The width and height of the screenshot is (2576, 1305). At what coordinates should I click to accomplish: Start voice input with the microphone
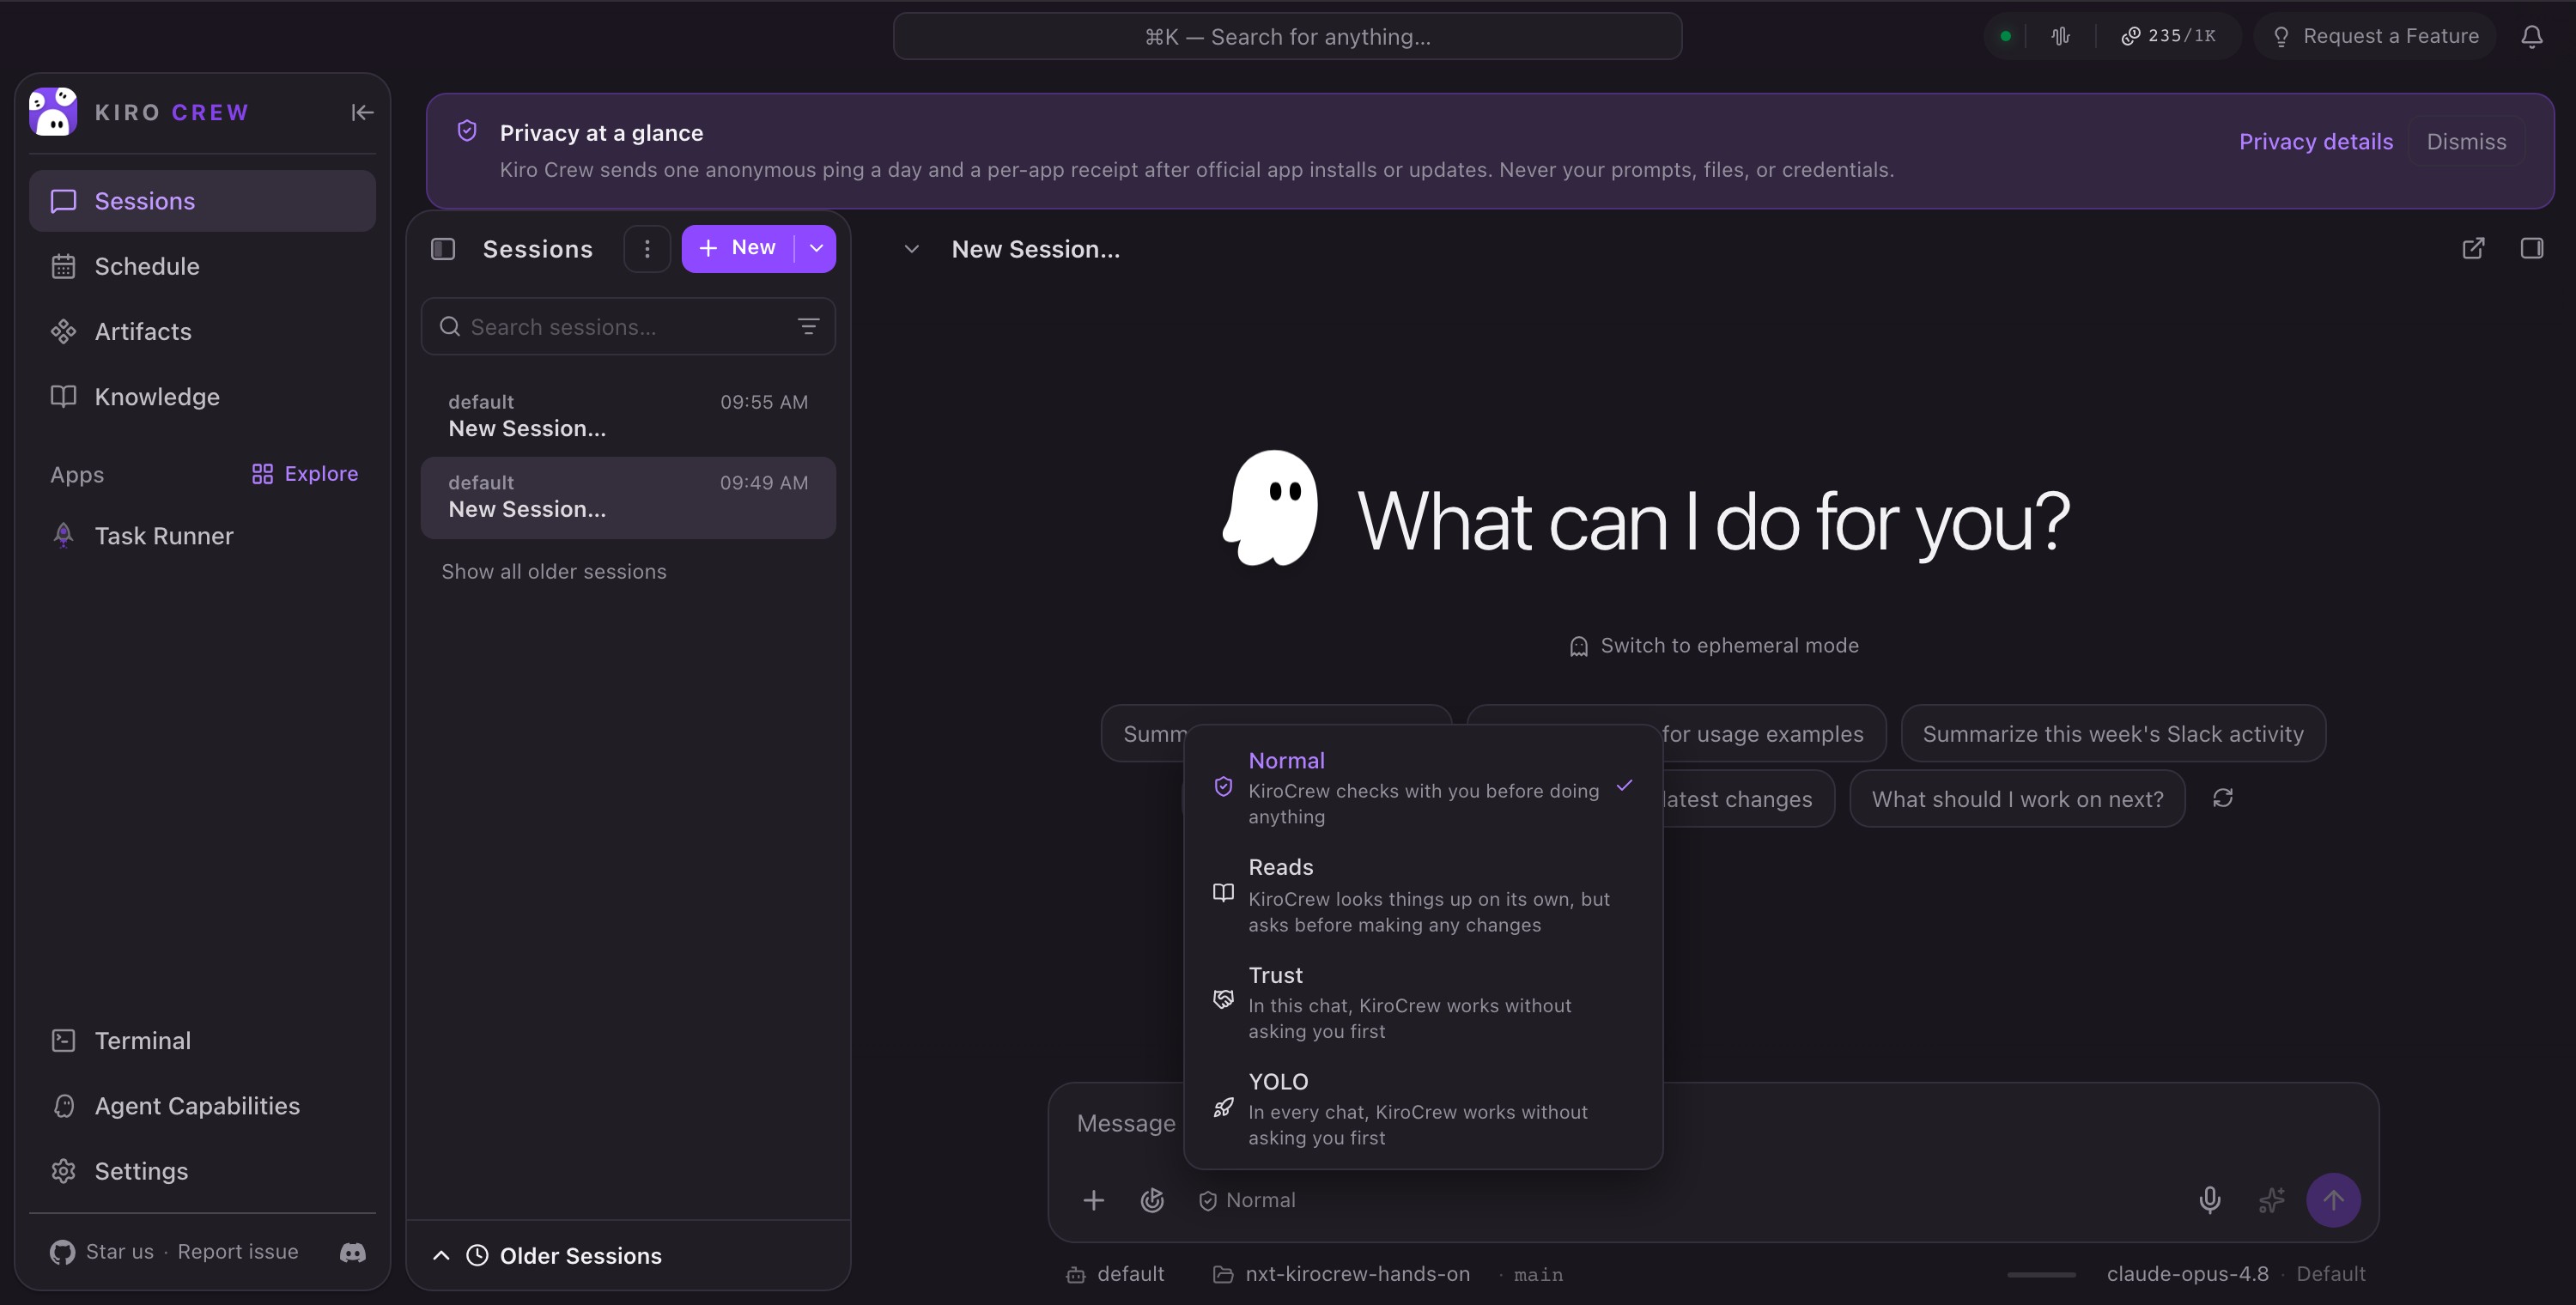2210,1200
